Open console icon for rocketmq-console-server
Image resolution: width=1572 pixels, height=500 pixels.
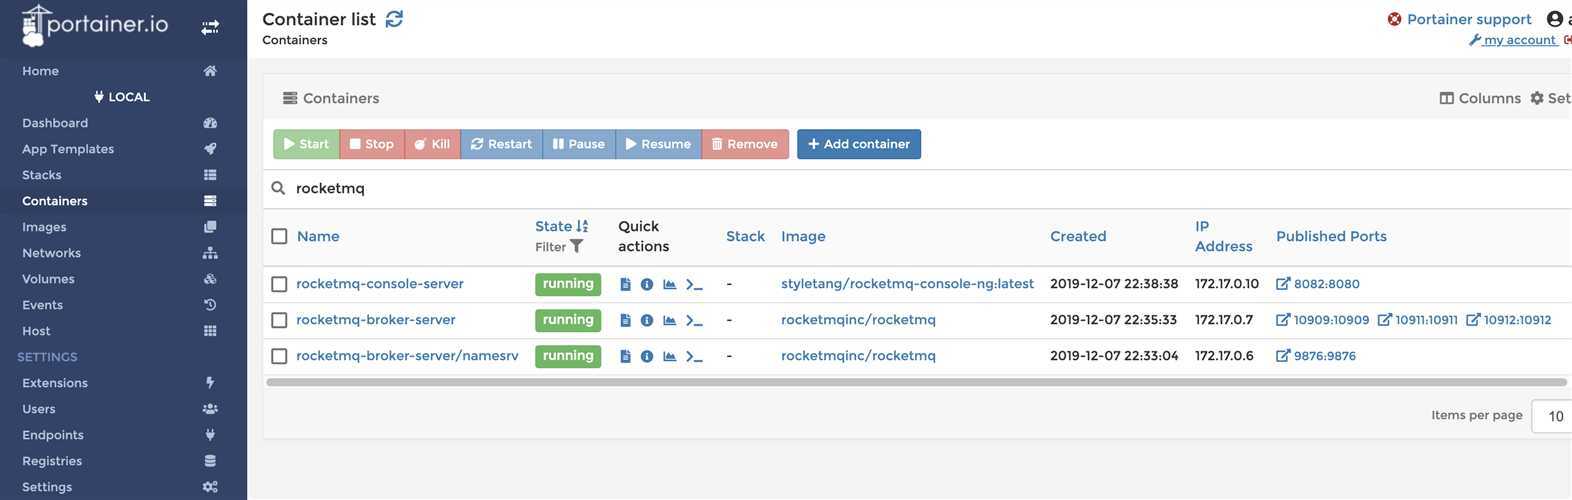pos(694,284)
